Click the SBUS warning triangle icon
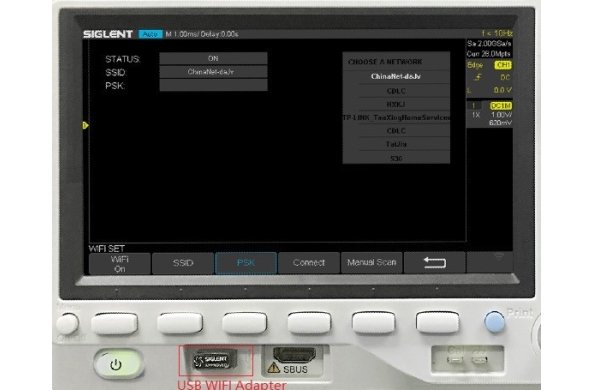 [273, 368]
